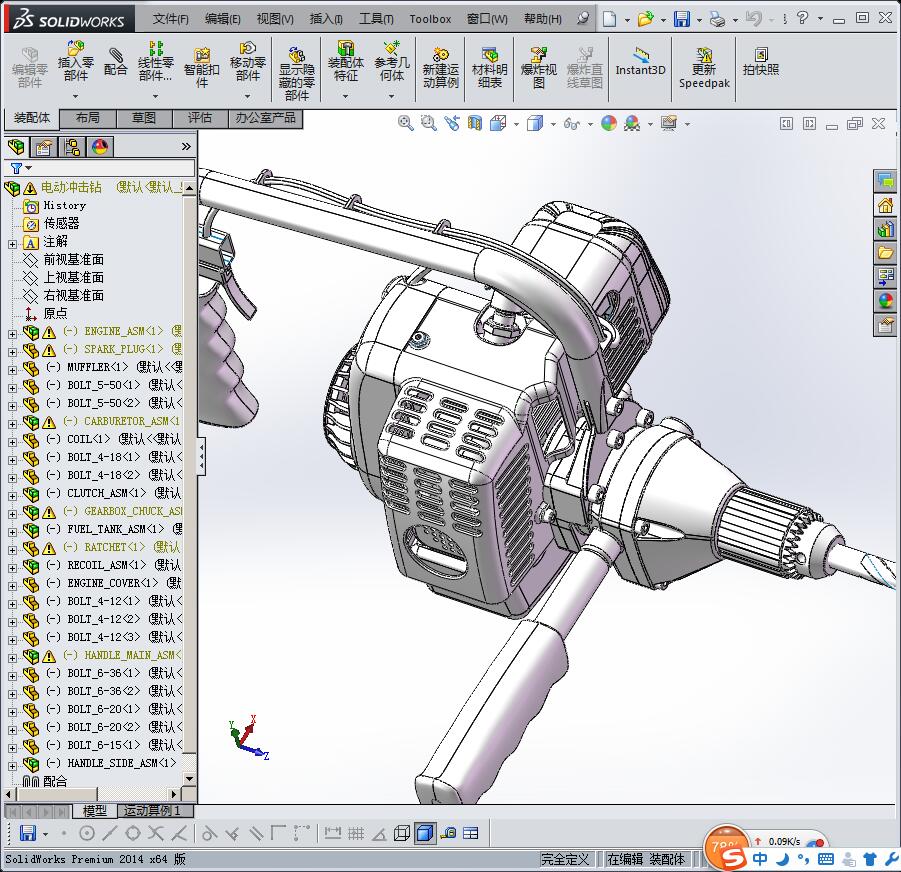Click the Zoom to Fit magnifier icon
Screen dimensions: 901x872
click(x=405, y=123)
